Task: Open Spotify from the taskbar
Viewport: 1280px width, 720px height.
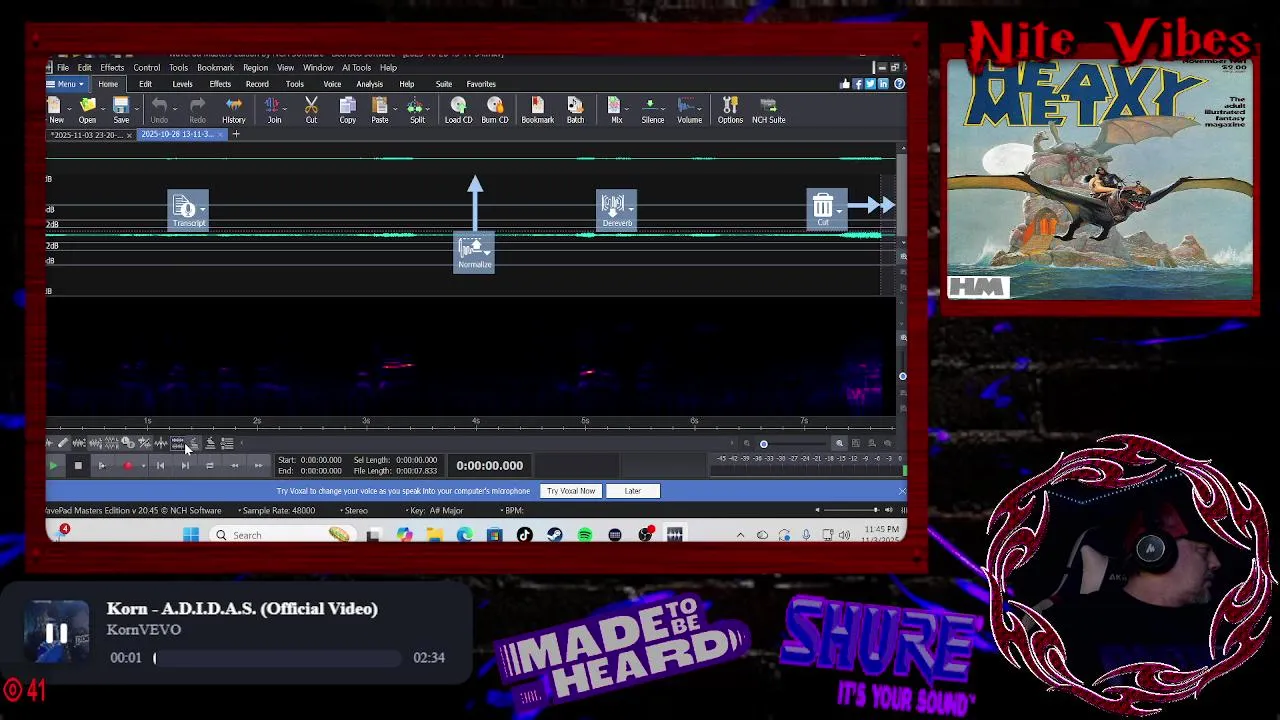Action: (585, 535)
